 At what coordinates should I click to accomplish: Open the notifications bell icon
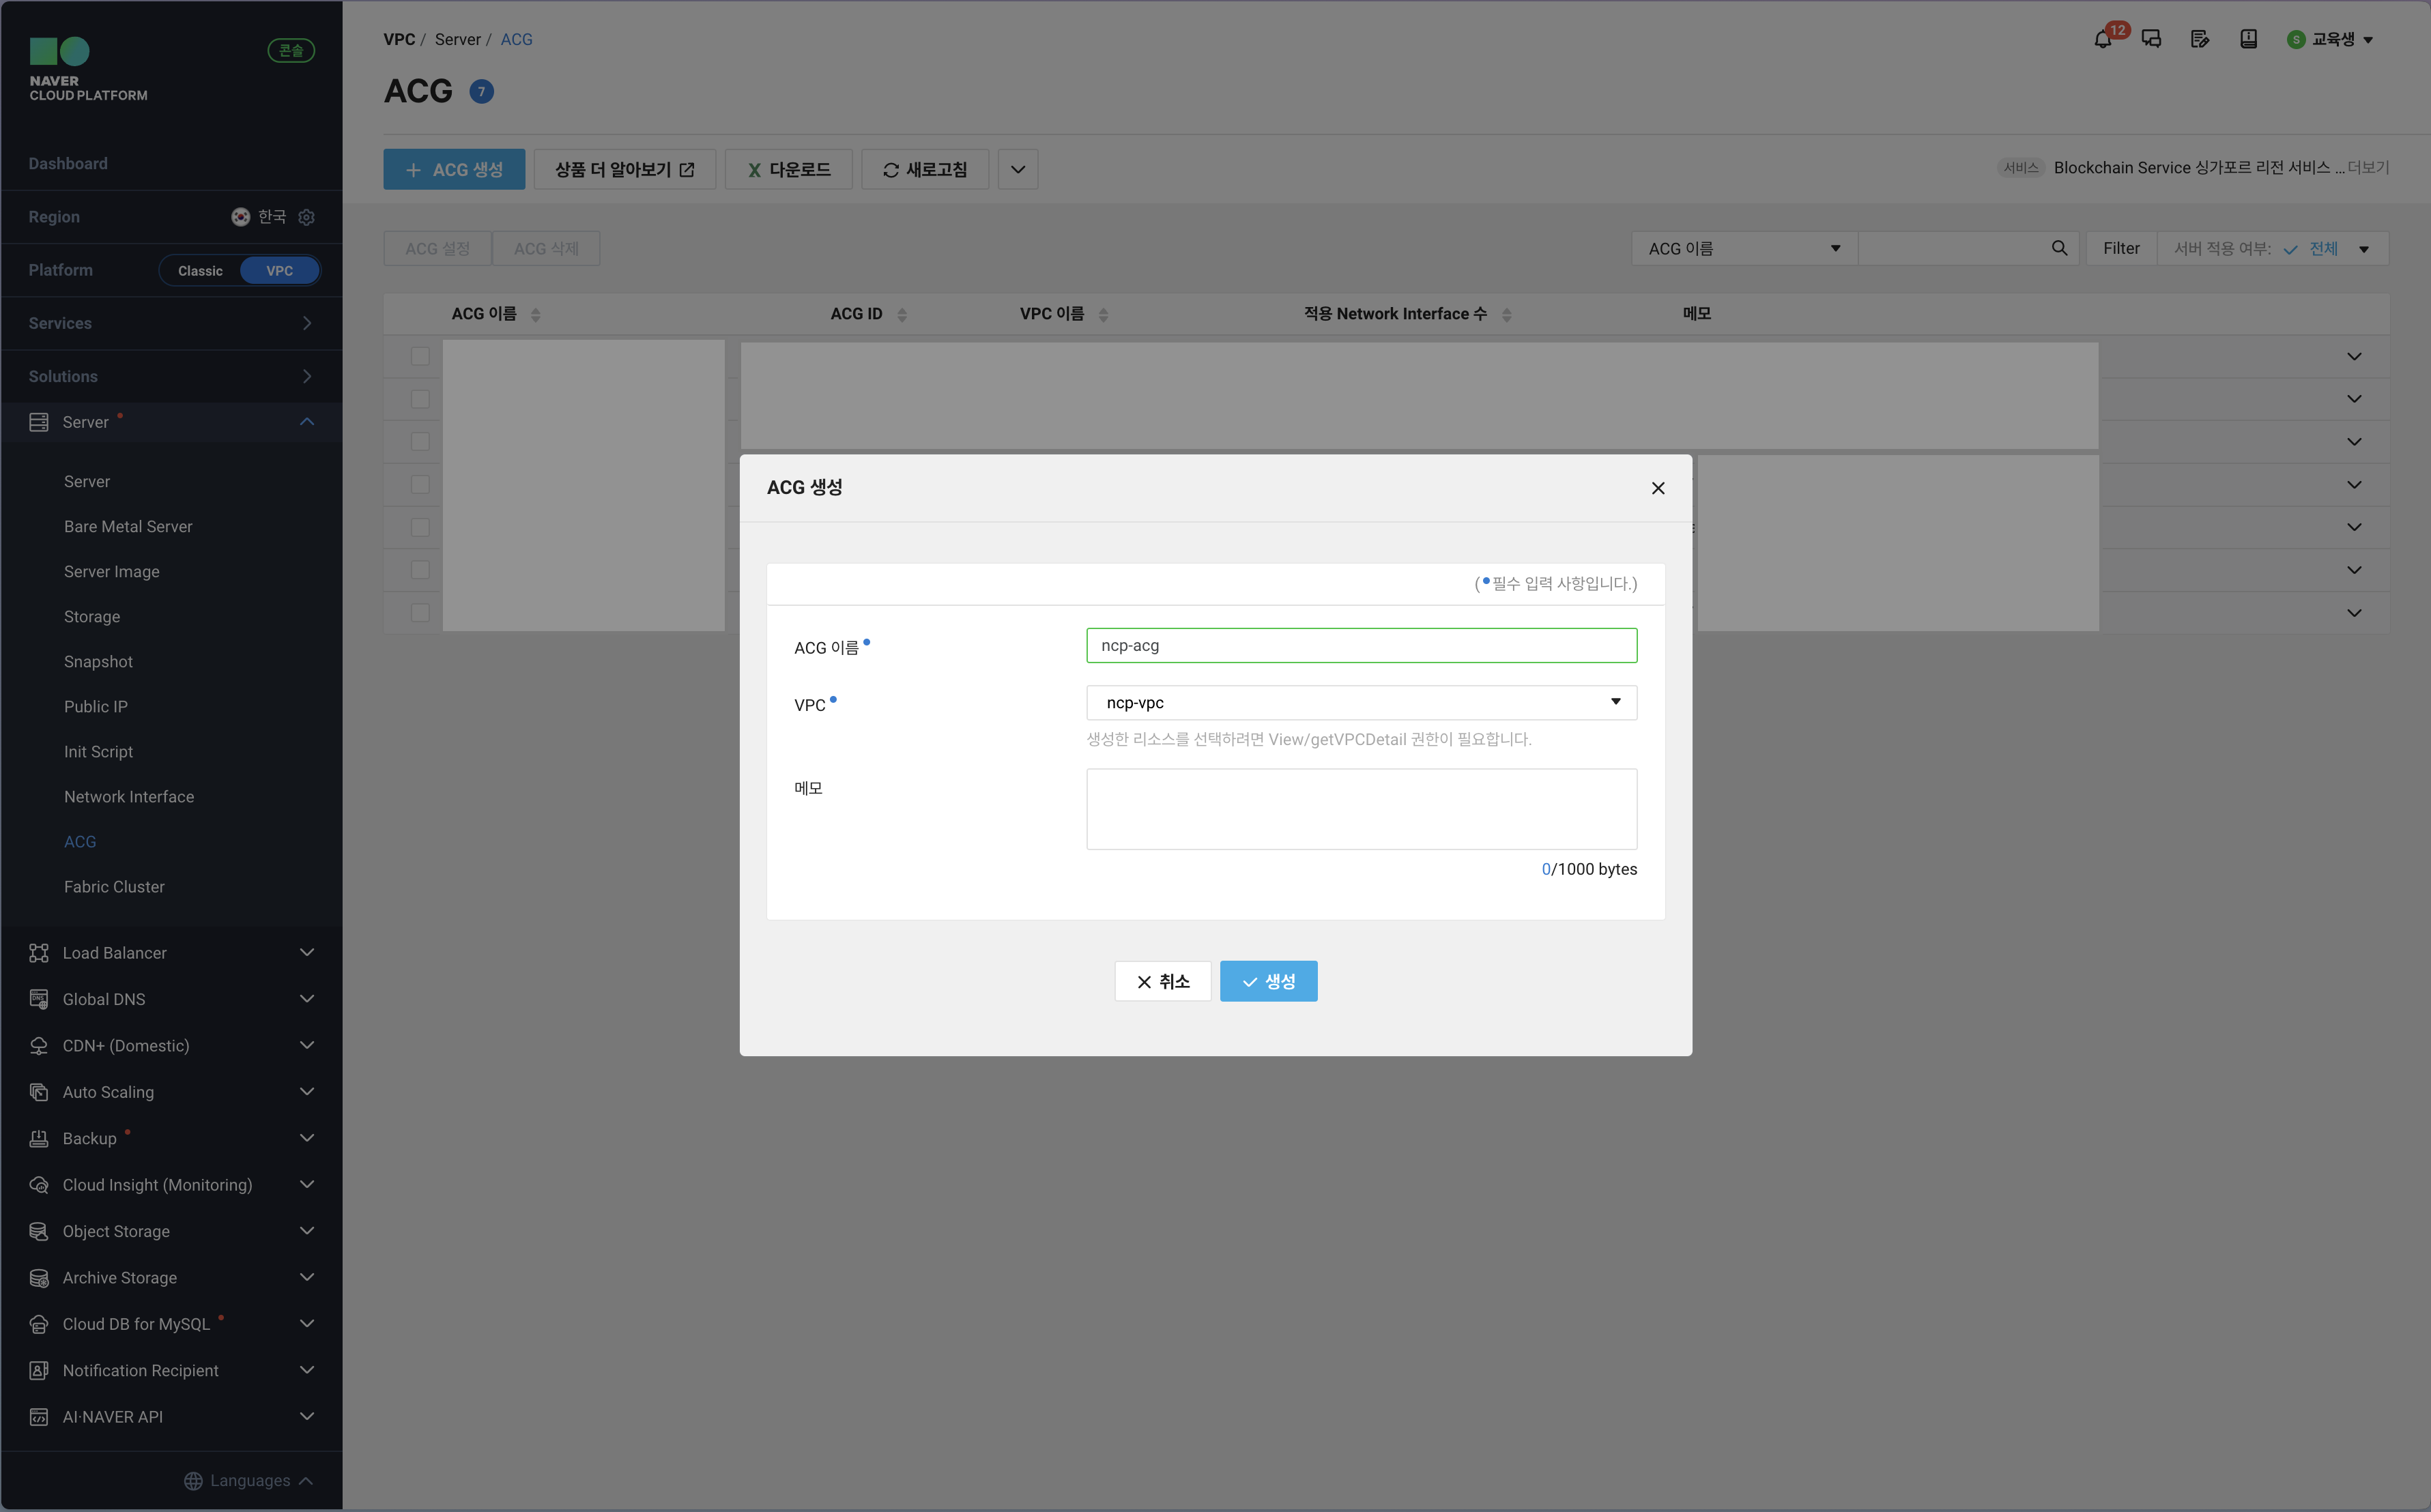pos(2102,39)
